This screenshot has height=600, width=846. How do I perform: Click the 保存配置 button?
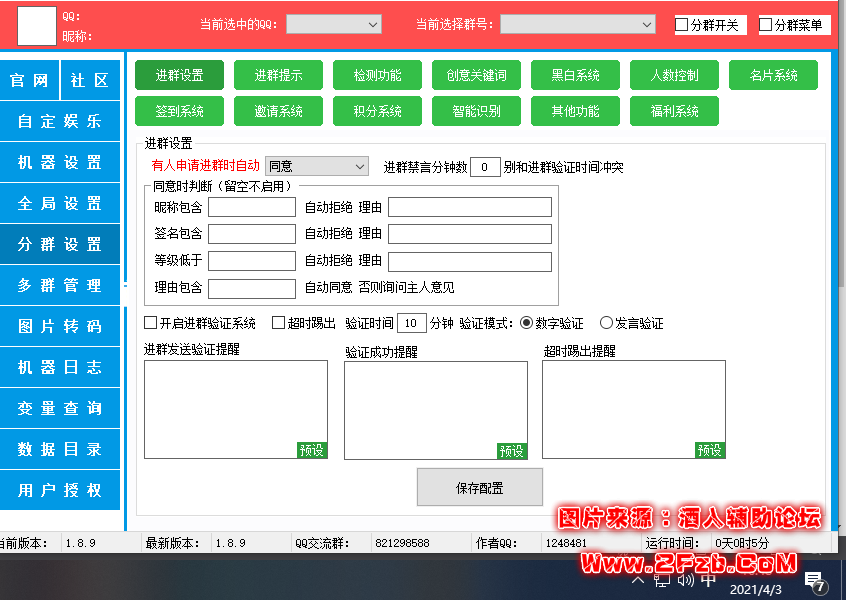(x=479, y=488)
